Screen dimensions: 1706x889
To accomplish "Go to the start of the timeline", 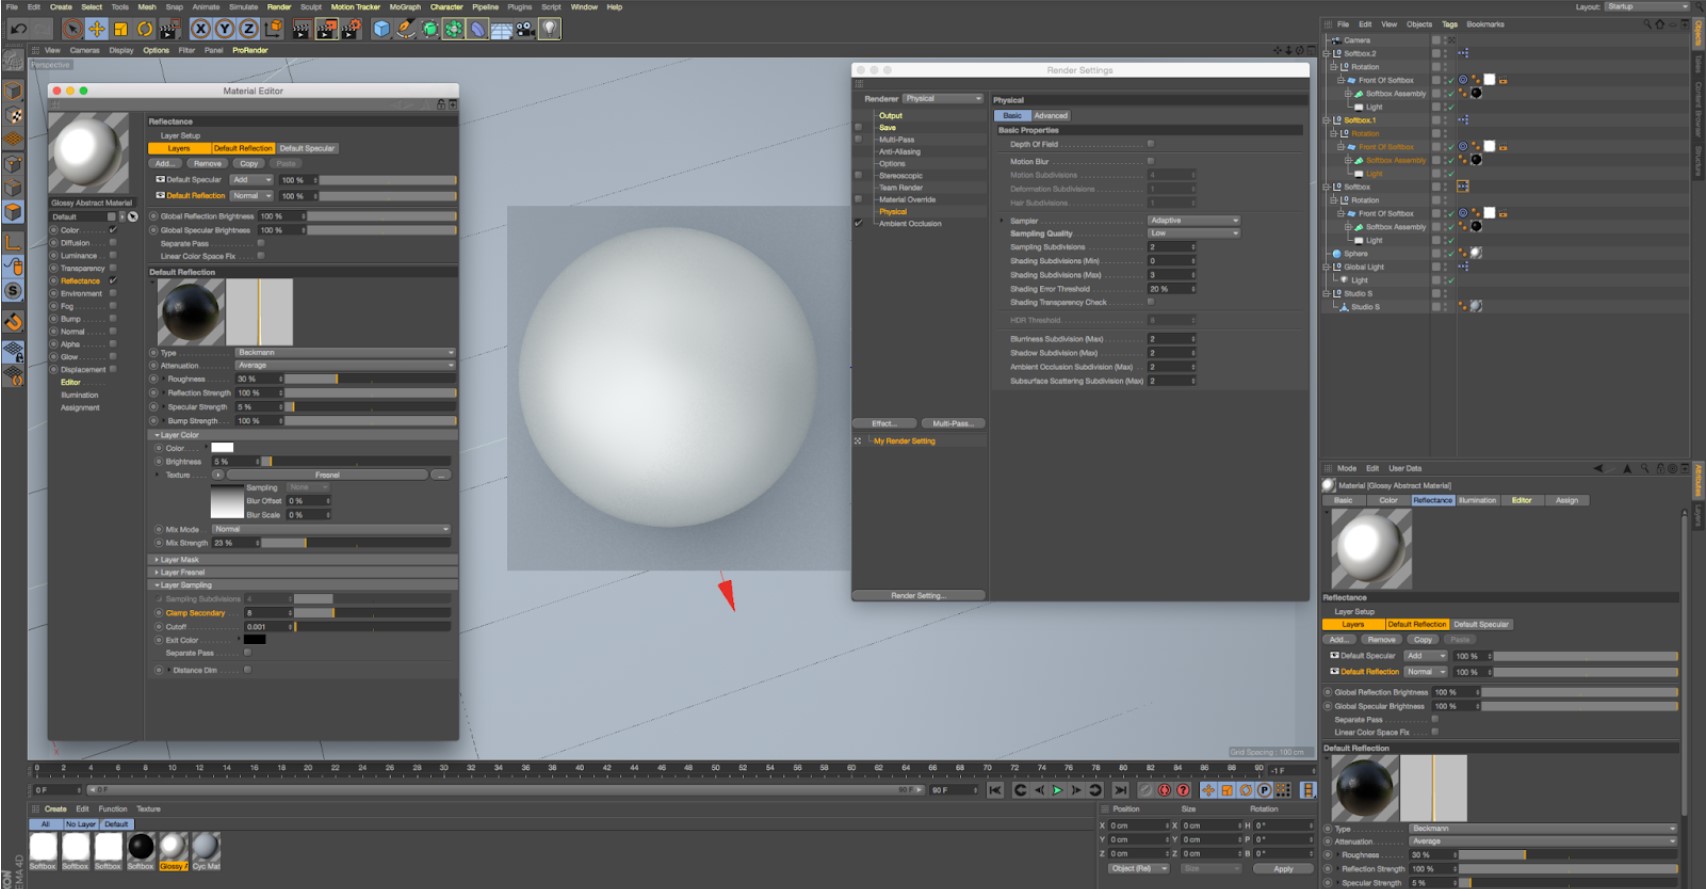I will pyautogui.click(x=995, y=790).
